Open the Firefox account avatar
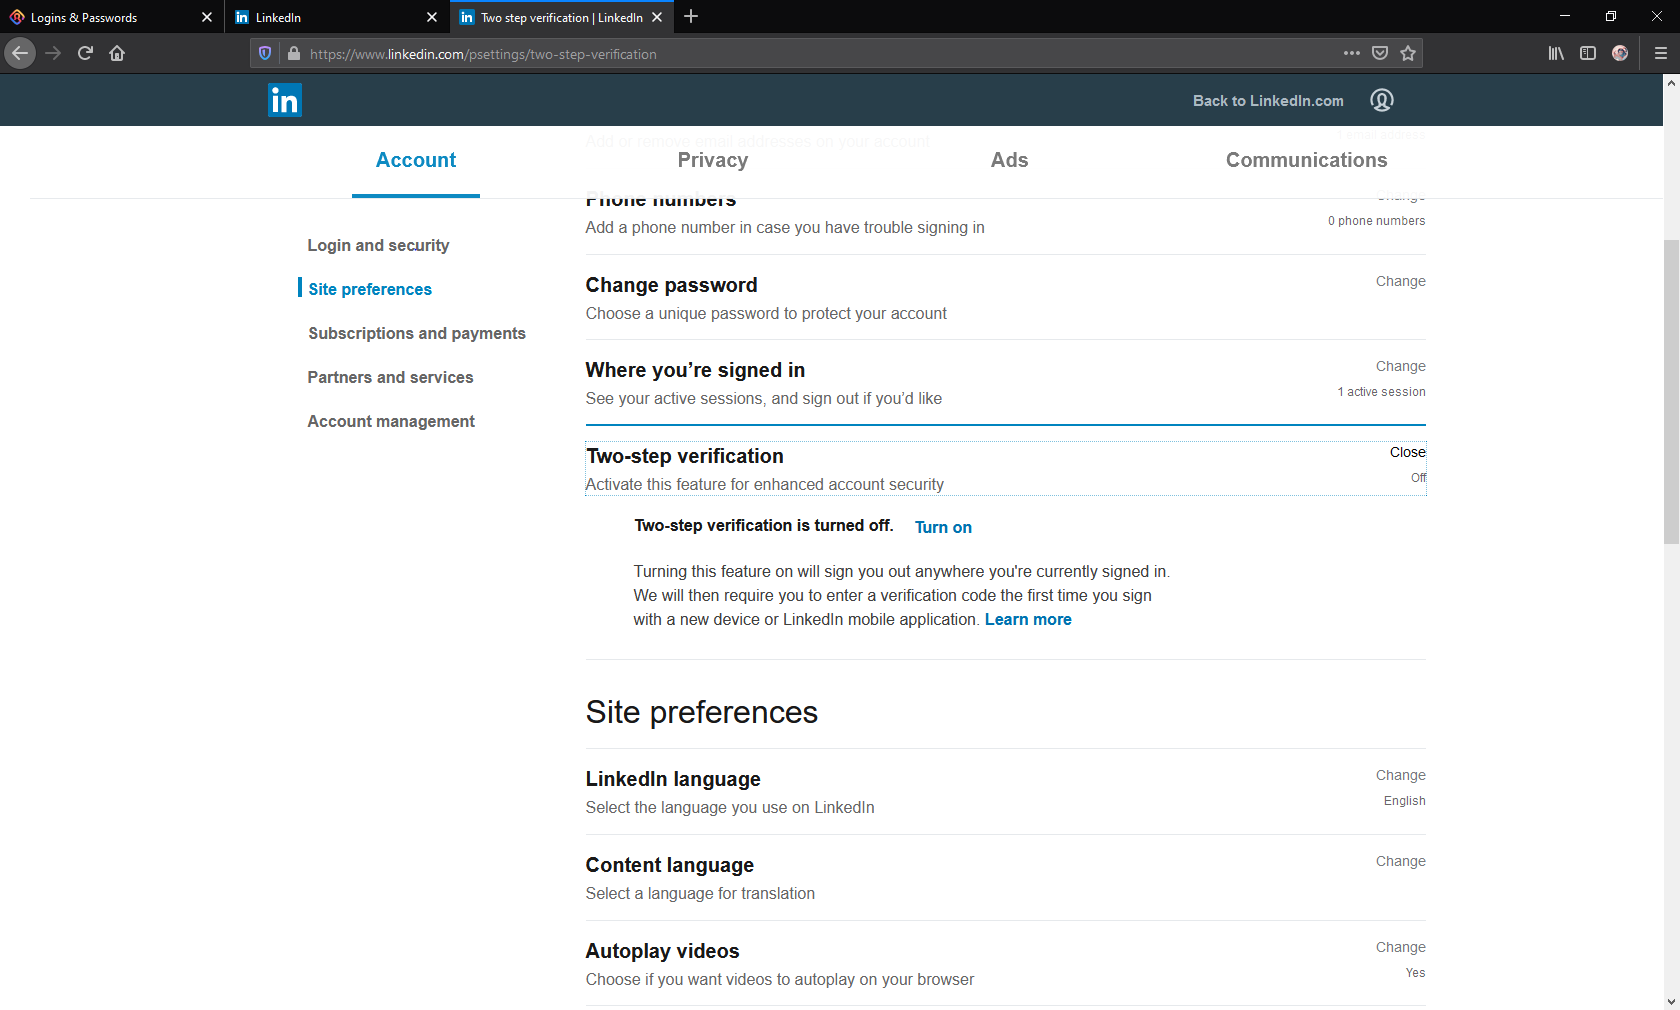The image size is (1680, 1010). coord(1620,53)
